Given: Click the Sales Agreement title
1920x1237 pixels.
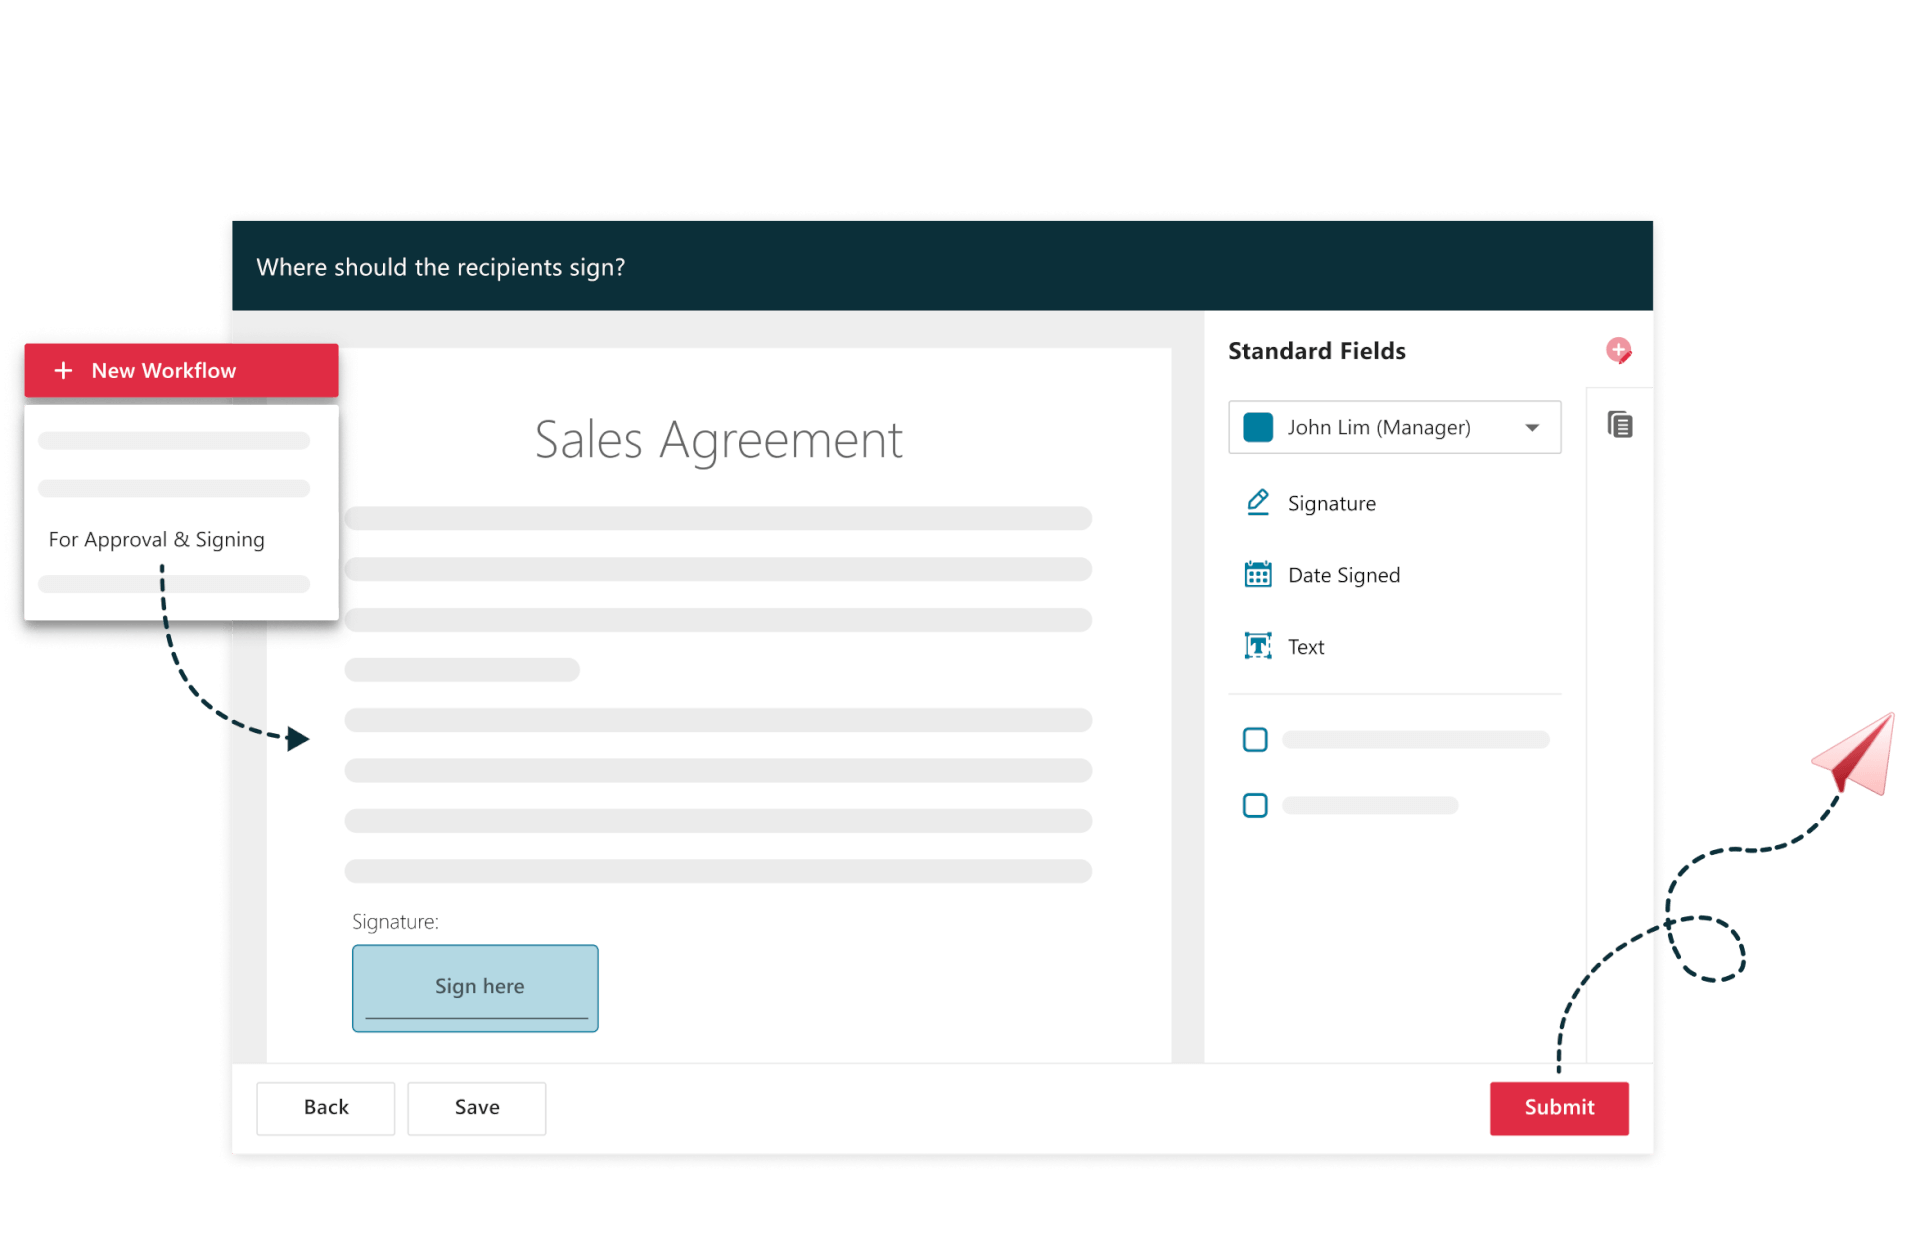Looking at the screenshot, I should tap(718, 440).
